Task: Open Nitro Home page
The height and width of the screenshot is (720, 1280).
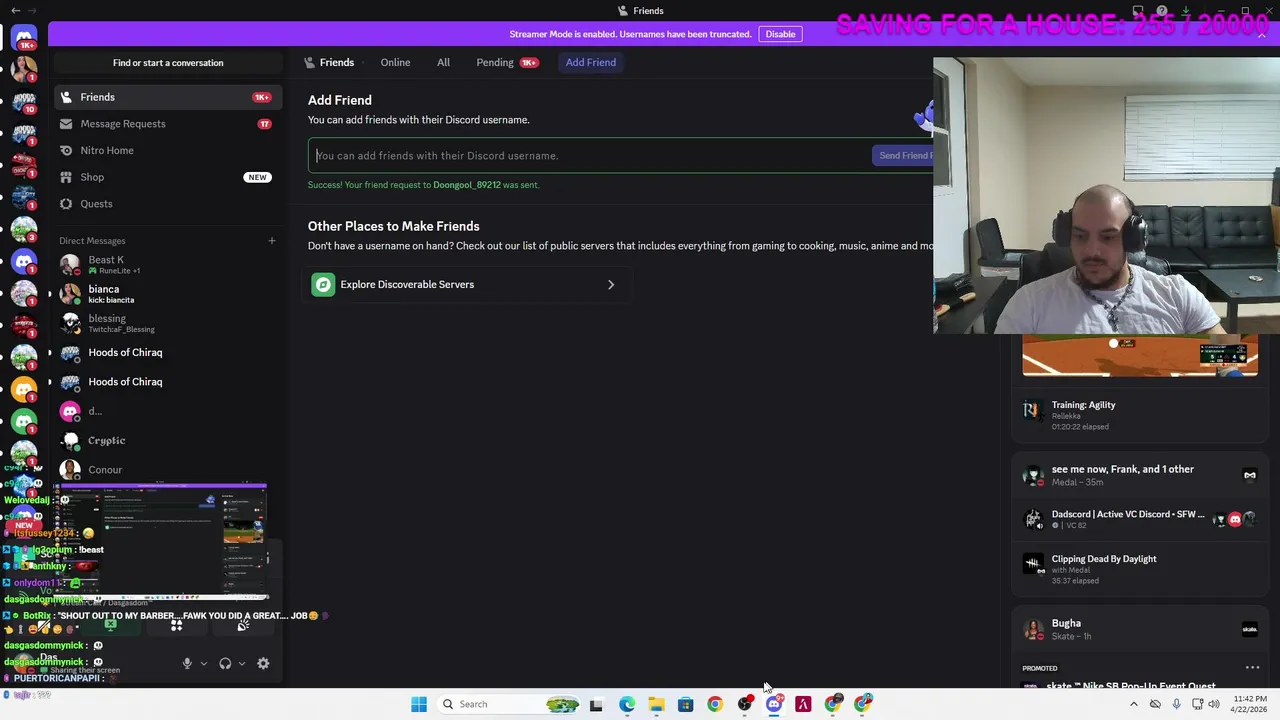Action: click(x=167, y=150)
